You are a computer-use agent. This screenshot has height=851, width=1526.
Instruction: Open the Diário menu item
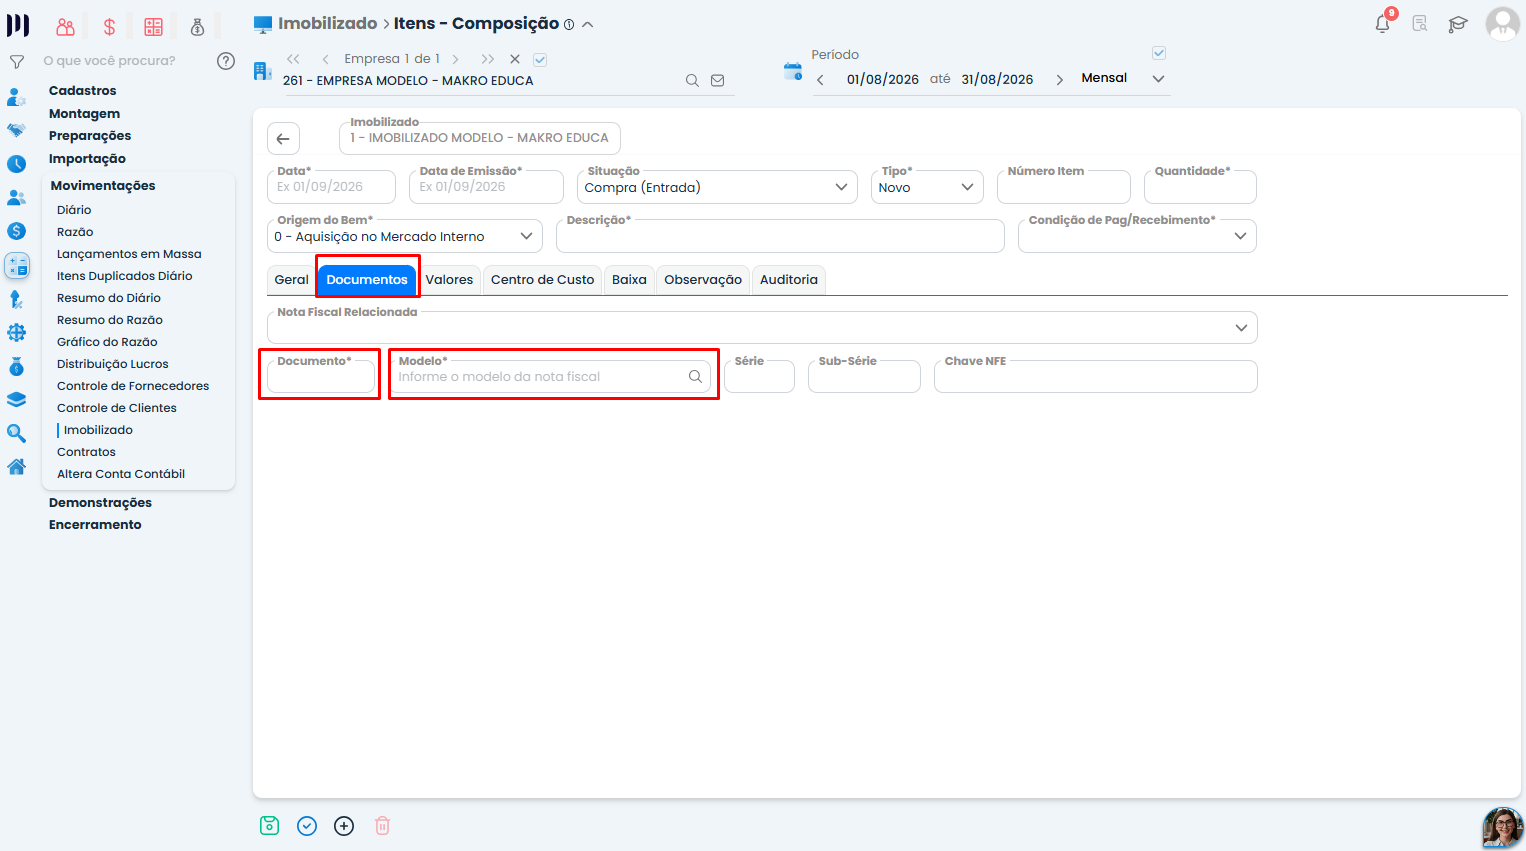[x=74, y=210]
